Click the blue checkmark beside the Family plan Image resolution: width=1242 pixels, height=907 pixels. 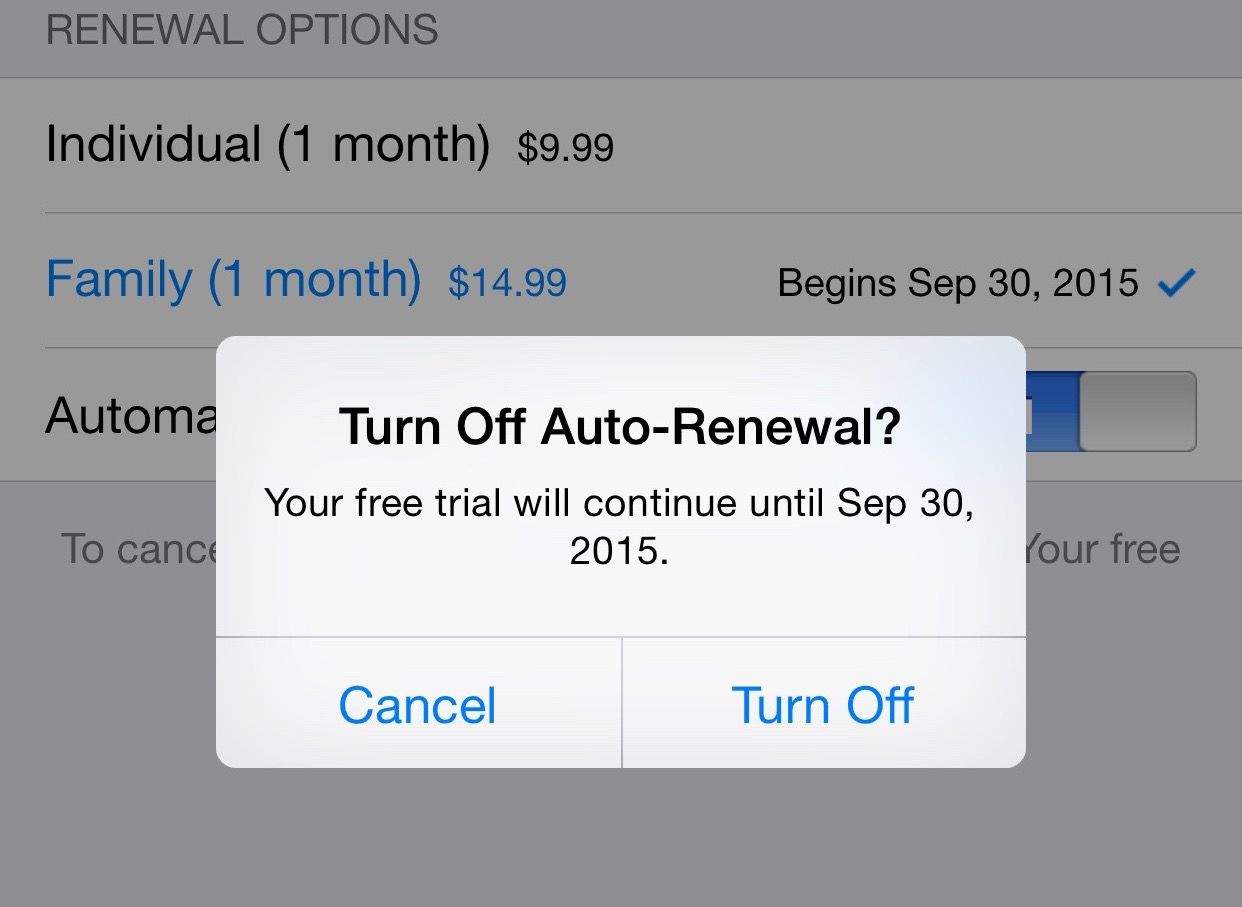click(x=1176, y=284)
